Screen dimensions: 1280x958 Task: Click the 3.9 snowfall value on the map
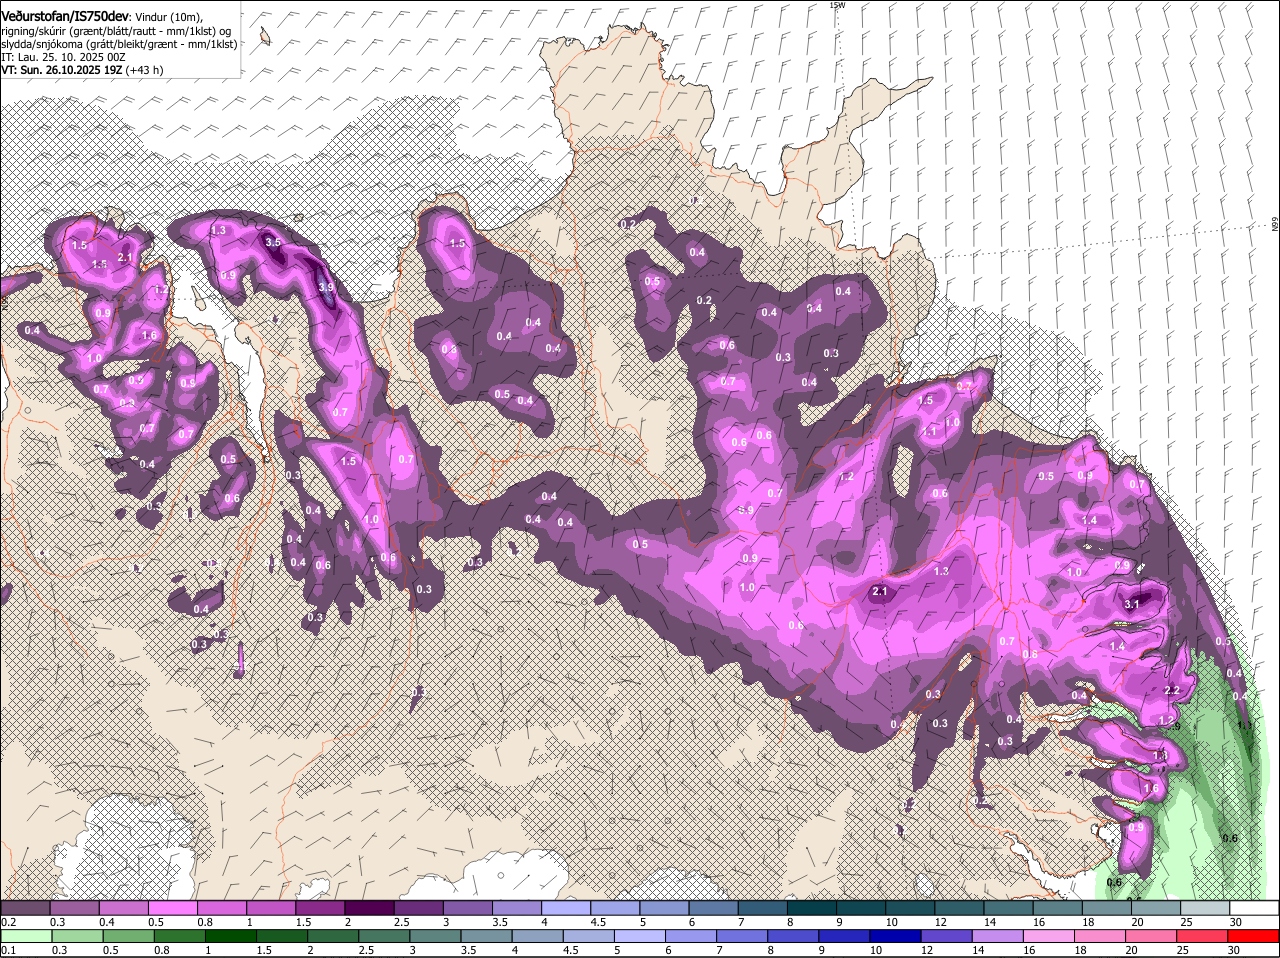click(325, 287)
